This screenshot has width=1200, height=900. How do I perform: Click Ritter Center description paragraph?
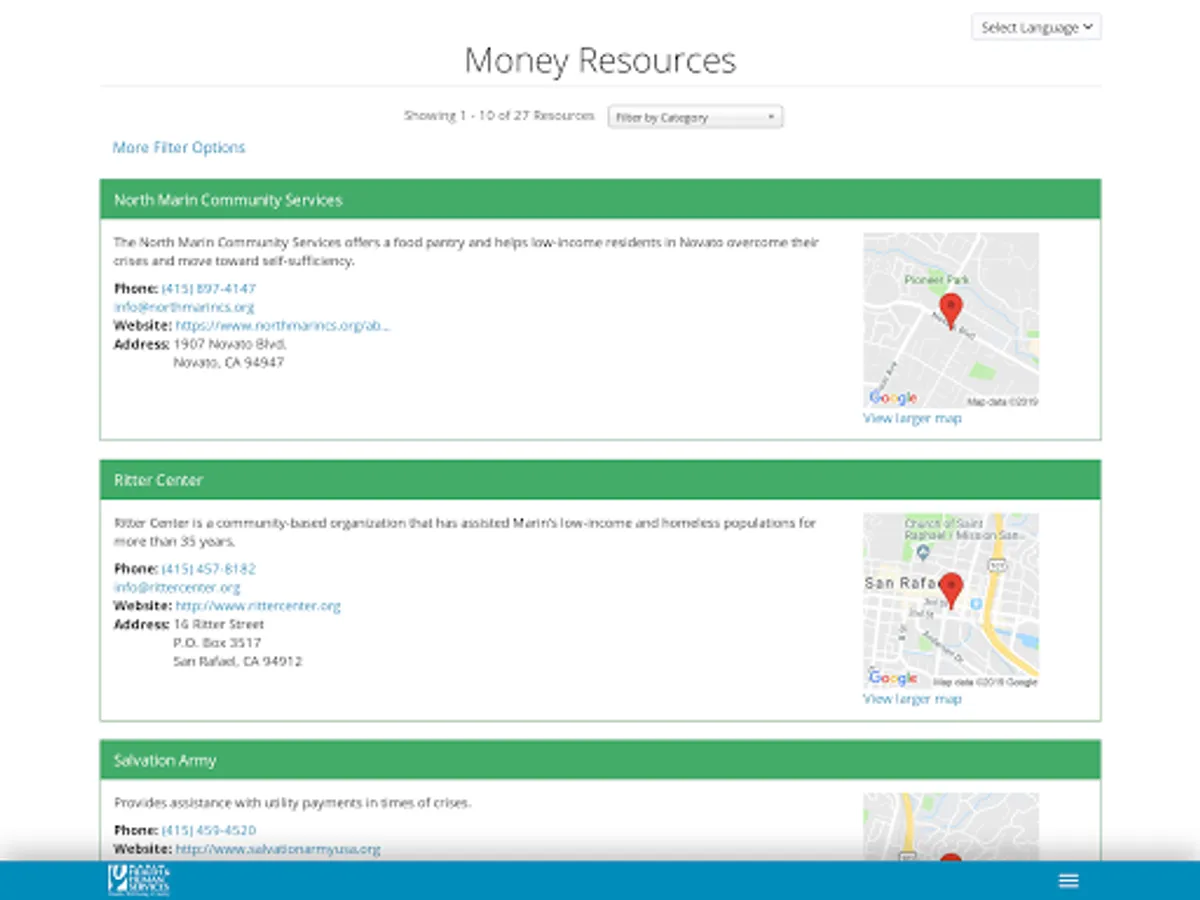pyautogui.click(x=465, y=532)
